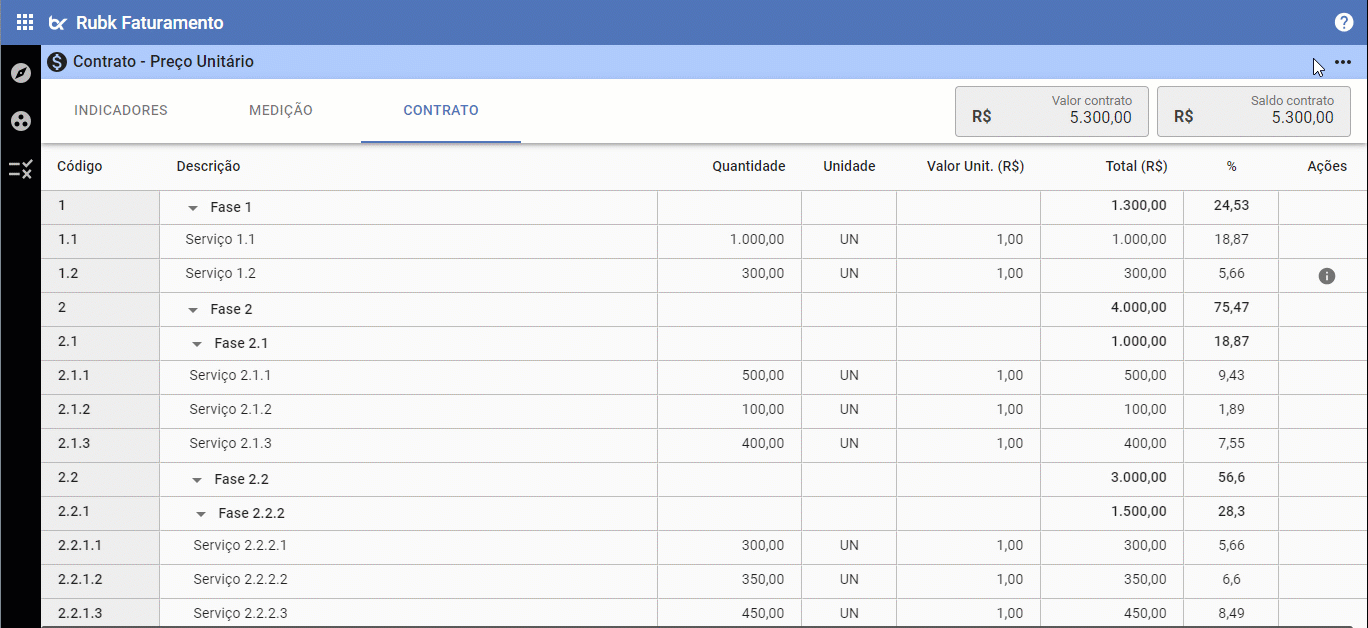Click the Quantidade cell of Serviço 1.1
Viewport: 1368px width, 628px height.
tap(729, 240)
